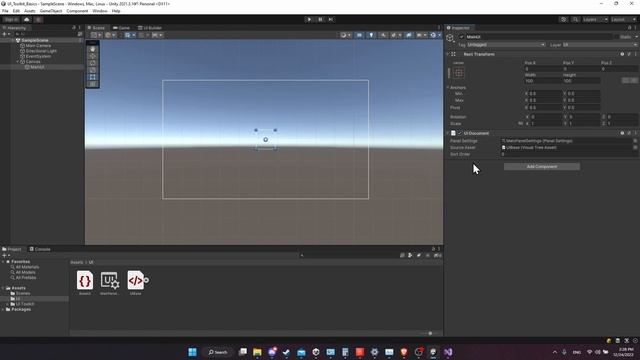Click the Sign in button
The width and height of the screenshot is (640, 360).
pos(11,20)
